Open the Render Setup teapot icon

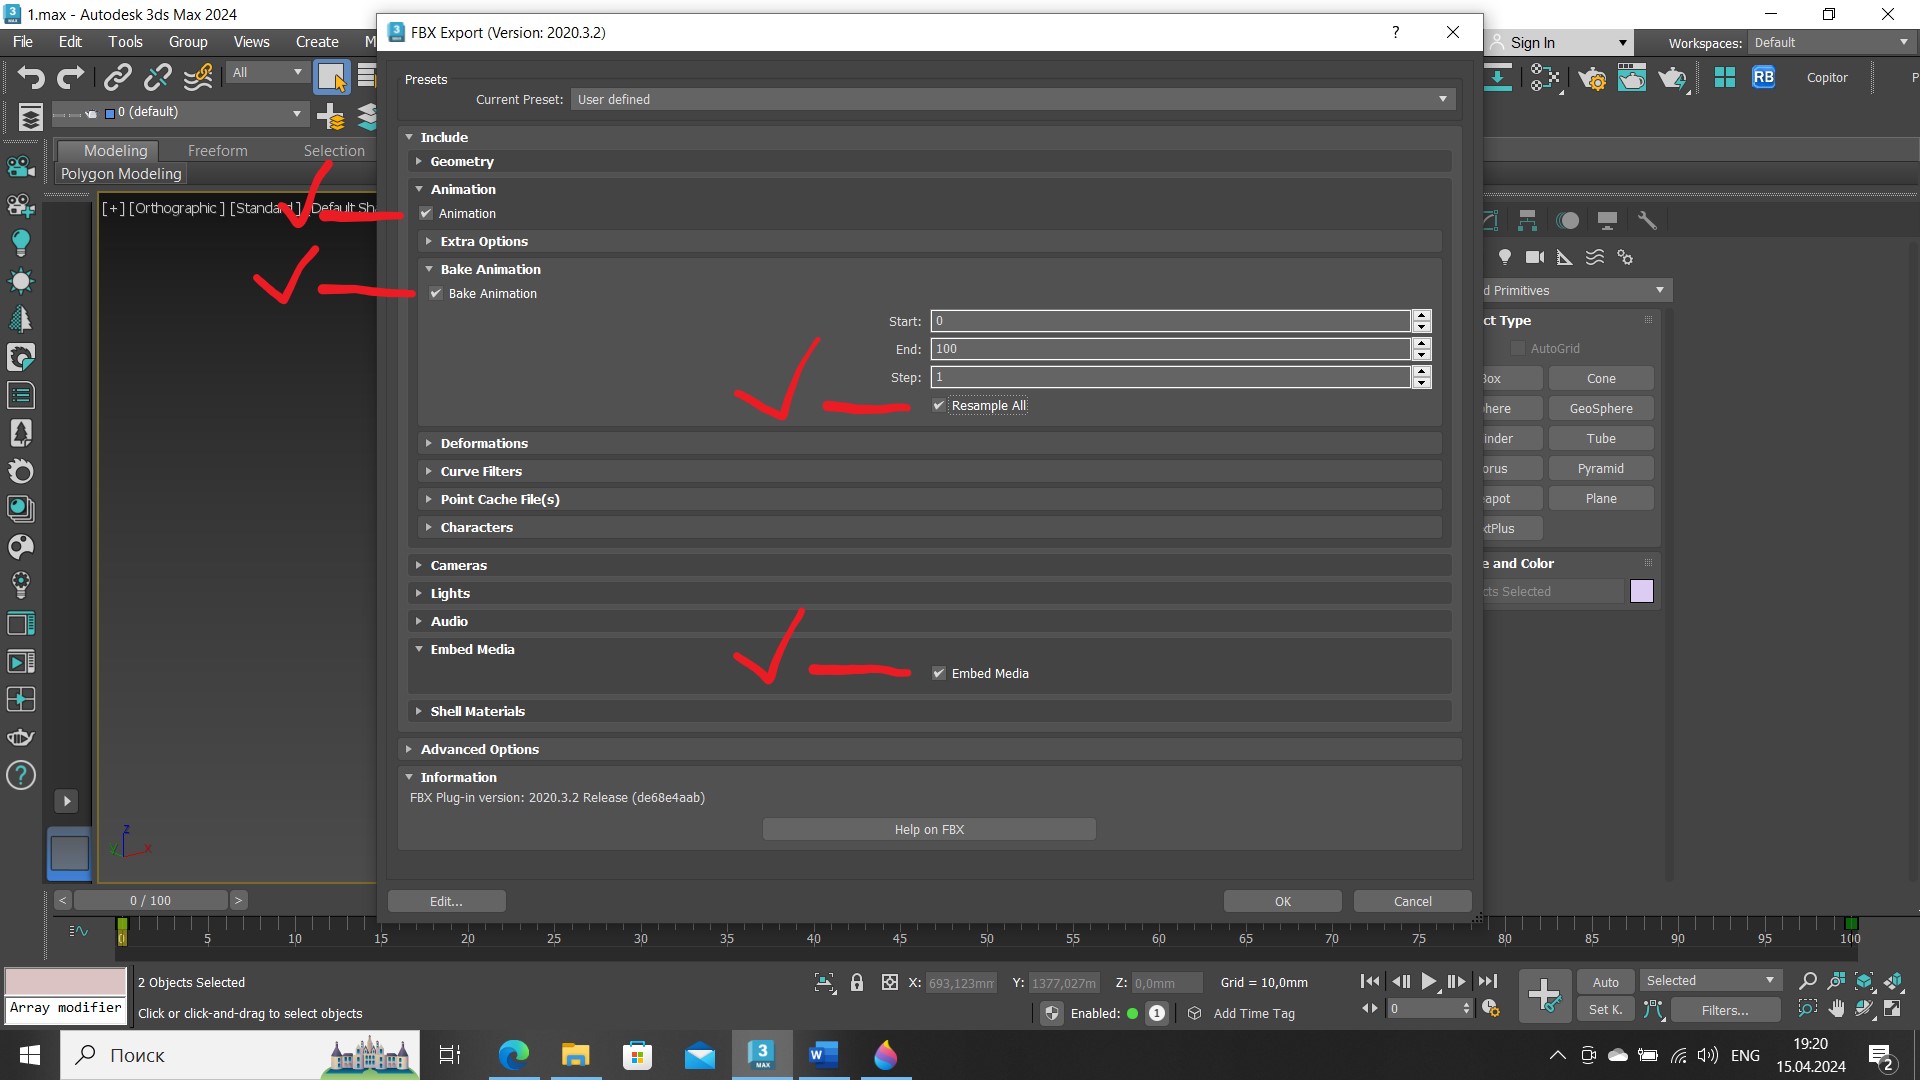click(1592, 78)
